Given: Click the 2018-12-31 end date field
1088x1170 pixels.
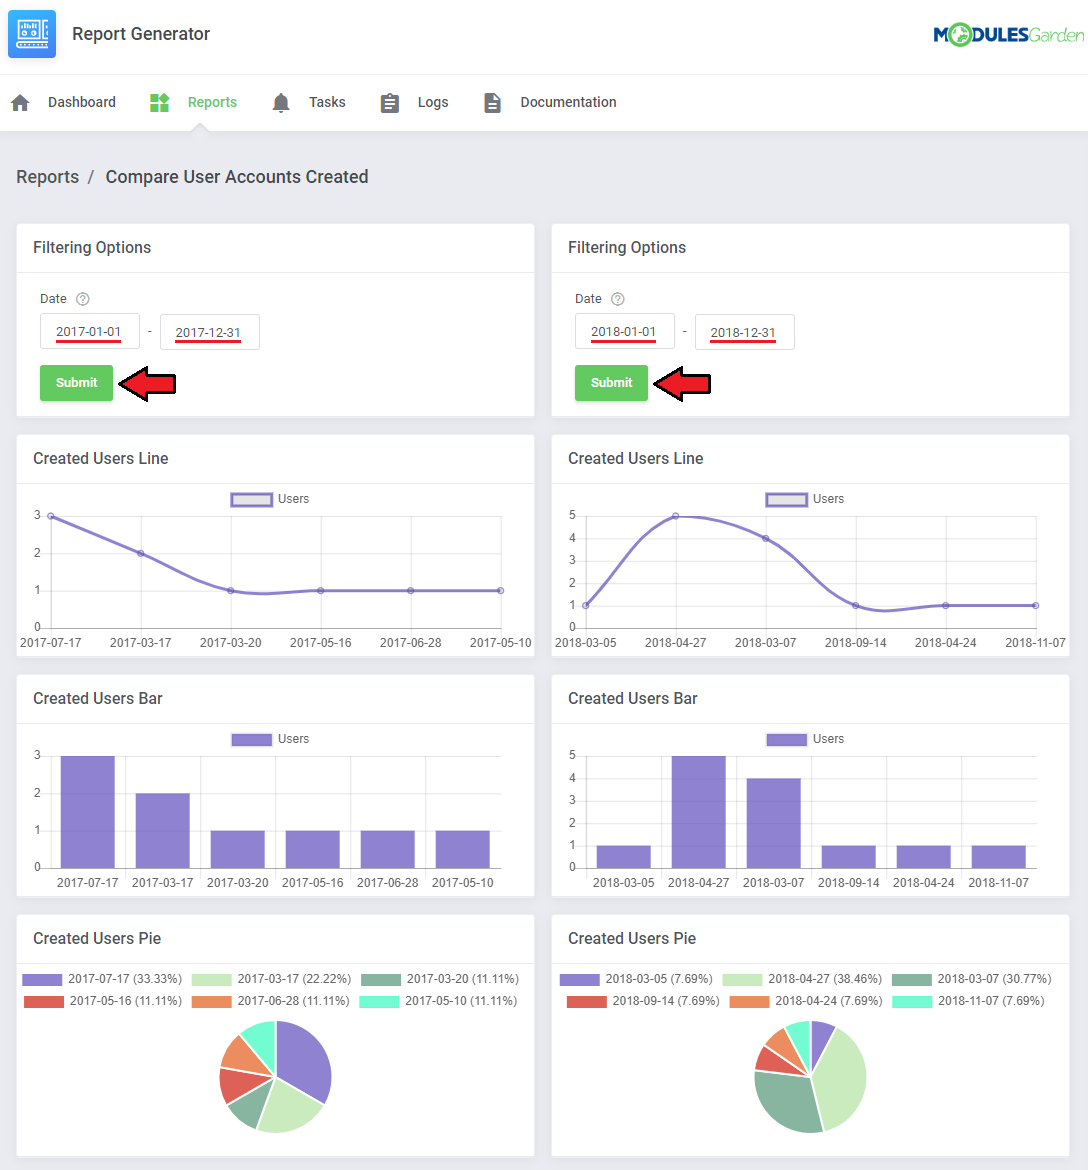Looking at the screenshot, I should point(745,331).
